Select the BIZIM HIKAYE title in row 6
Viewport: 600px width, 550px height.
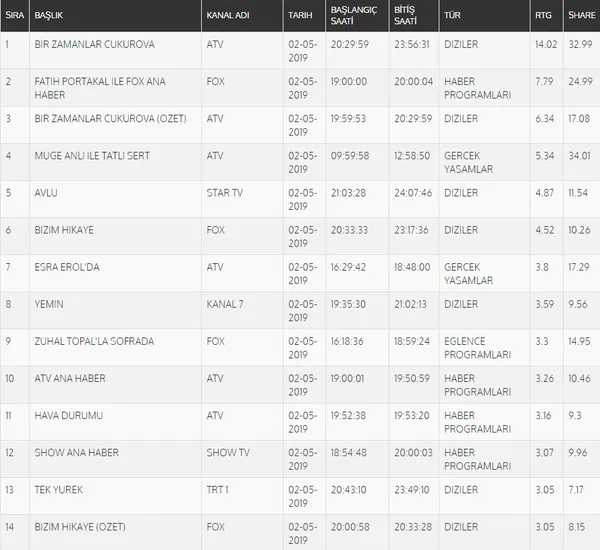[x=64, y=230]
